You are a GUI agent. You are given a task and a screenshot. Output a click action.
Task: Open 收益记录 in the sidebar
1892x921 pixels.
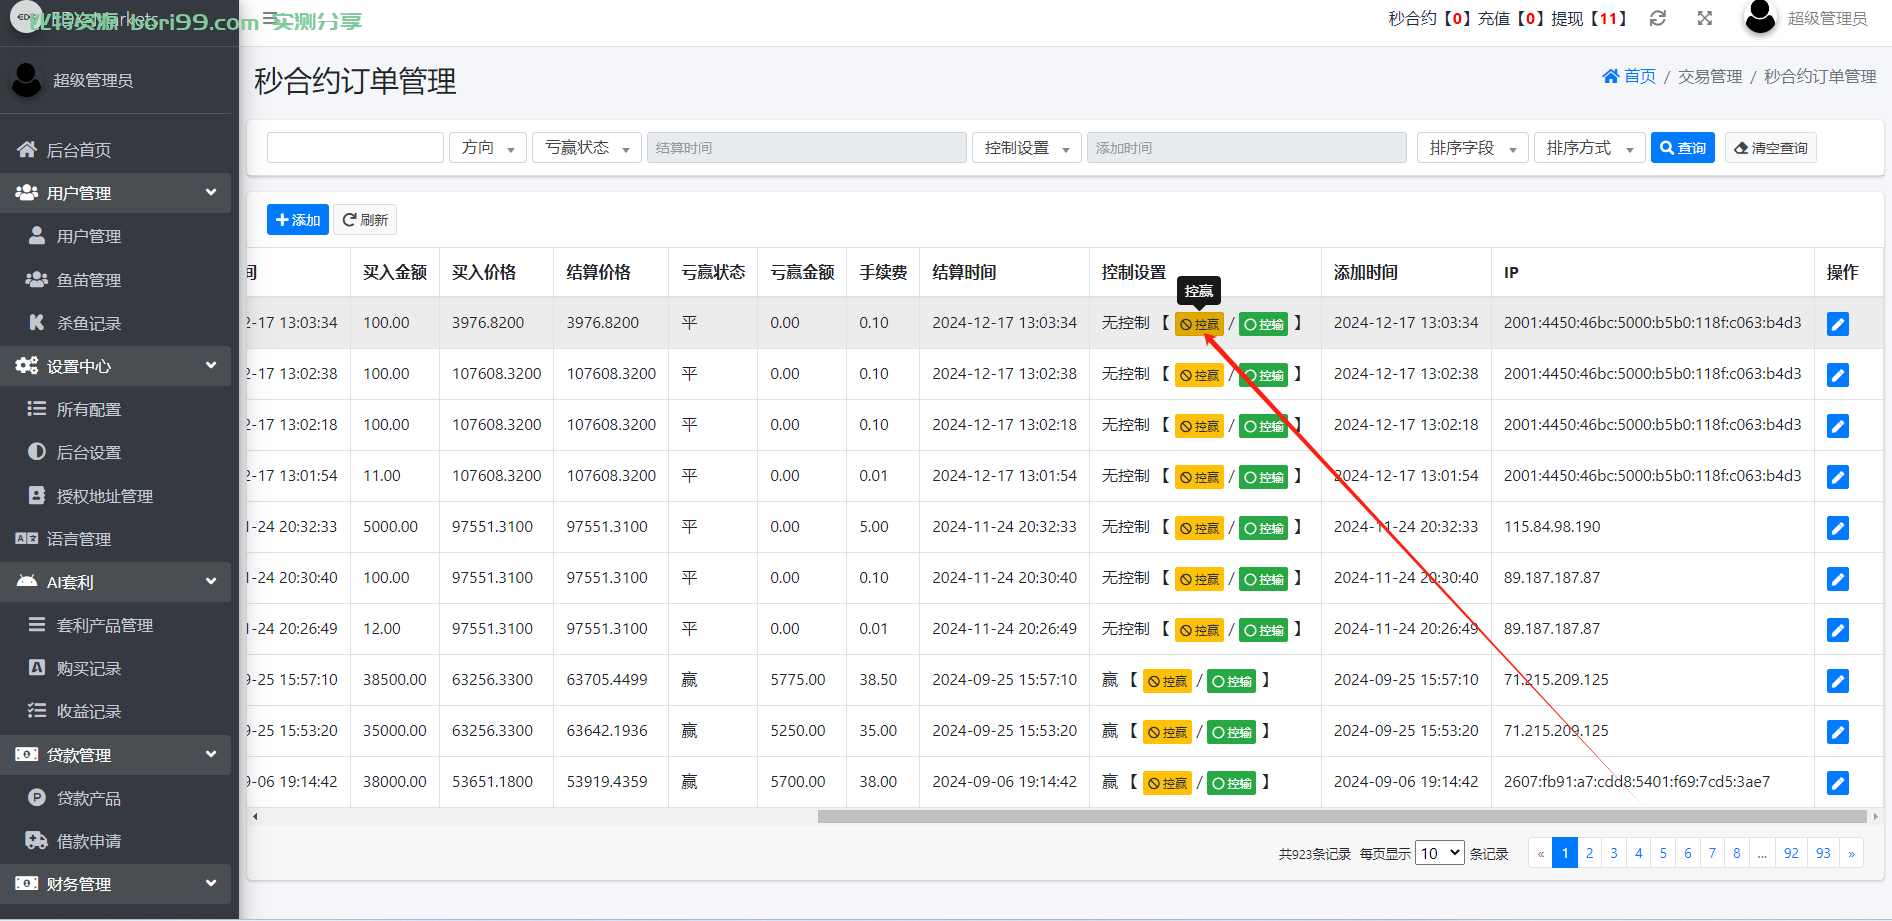[x=116, y=711]
